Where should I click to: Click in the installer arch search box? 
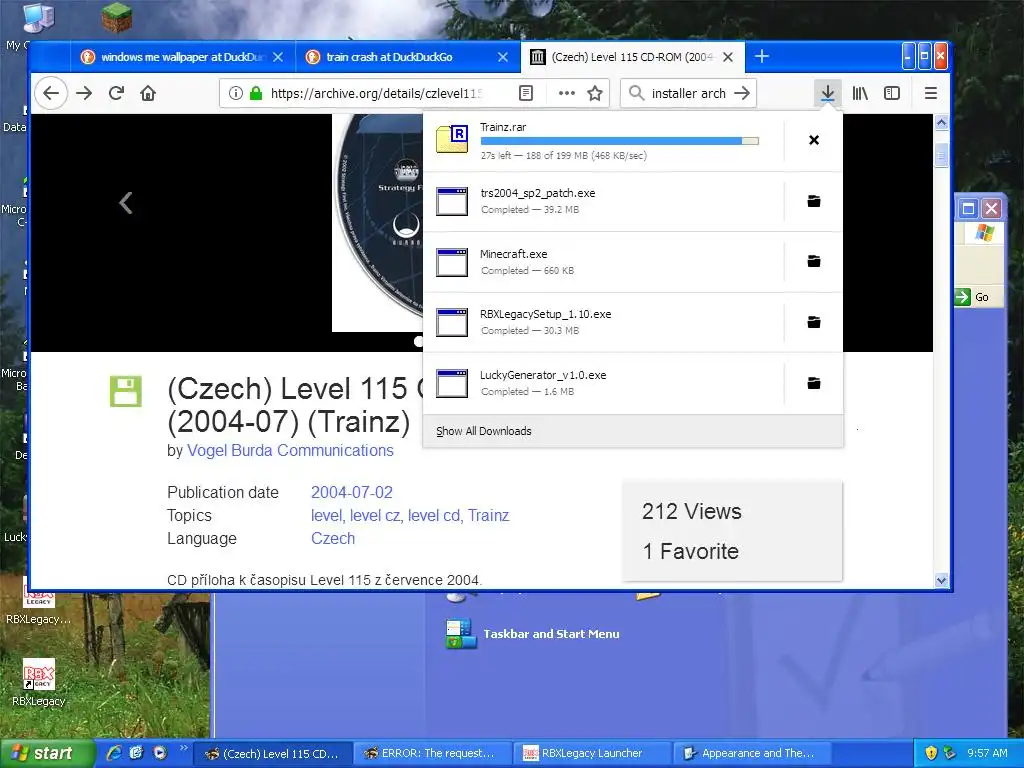(x=688, y=93)
